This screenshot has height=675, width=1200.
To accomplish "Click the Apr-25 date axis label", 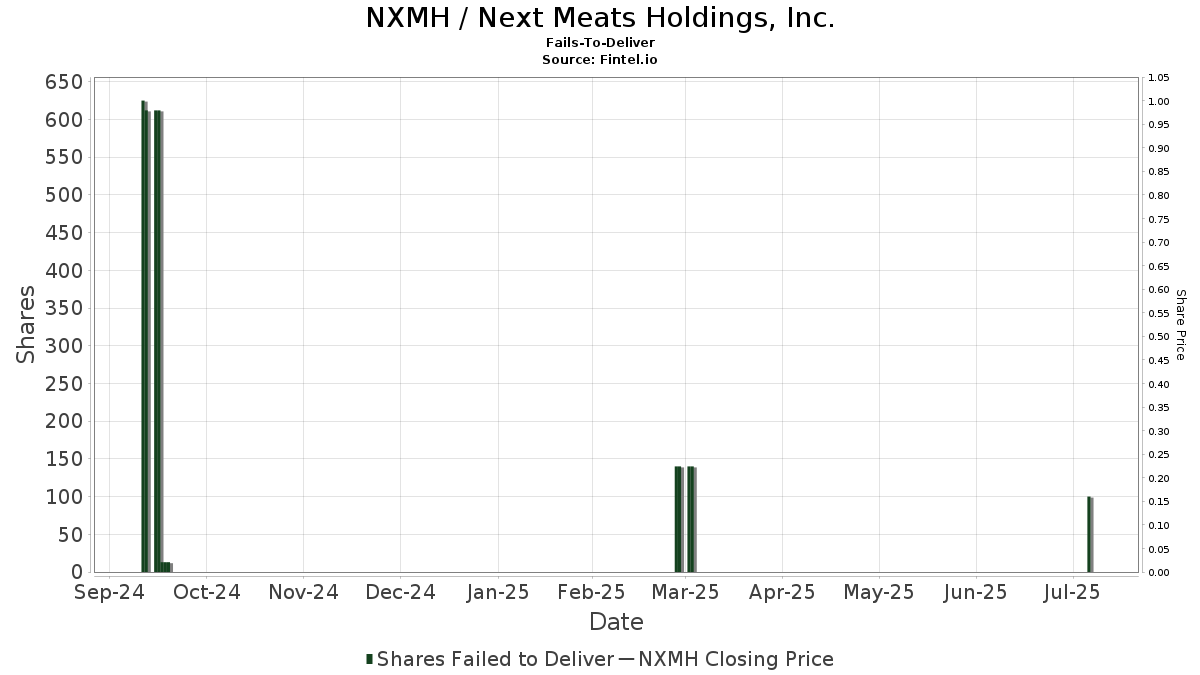I will (782, 592).
